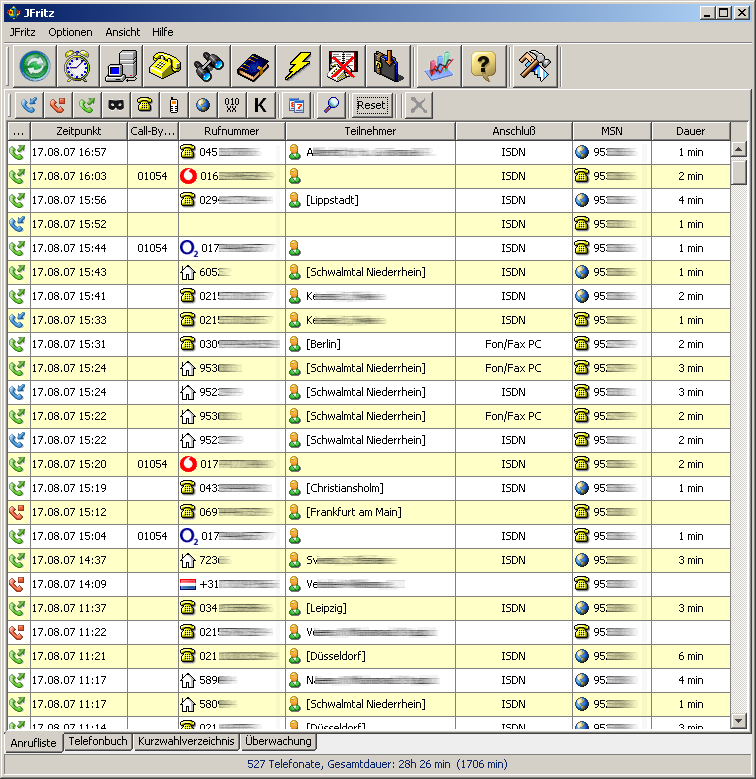Open the phonebook book icon
The height and width of the screenshot is (779, 756).
[x=253, y=66]
